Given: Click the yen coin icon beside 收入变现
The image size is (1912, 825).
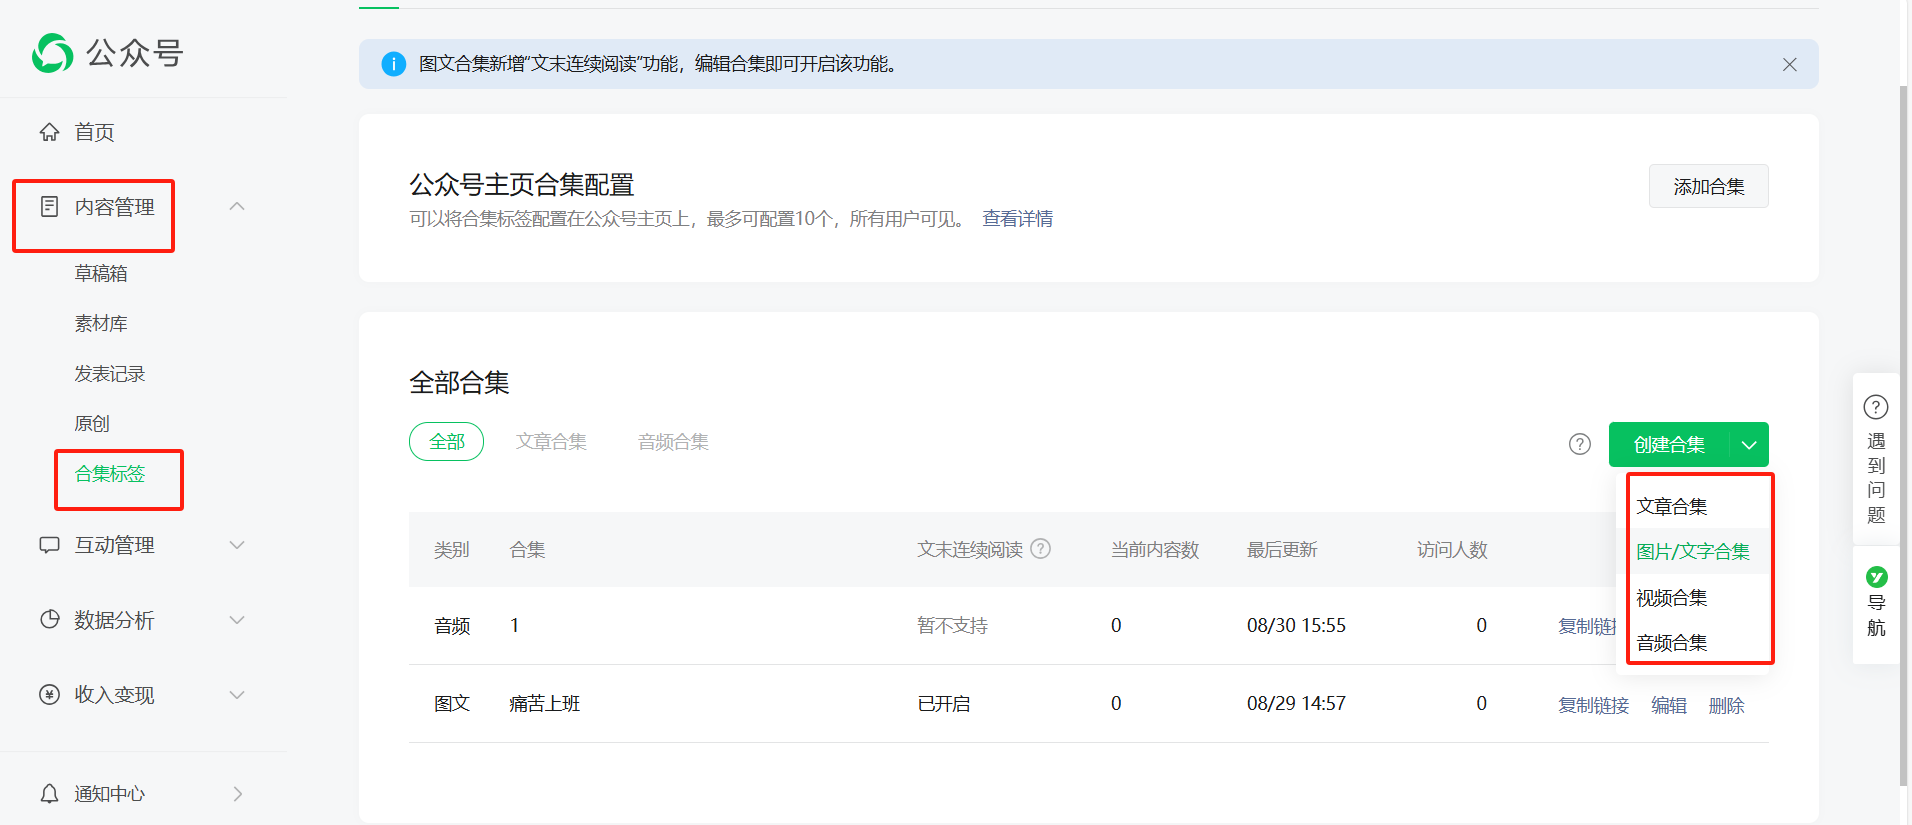Looking at the screenshot, I should [x=49, y=694].
